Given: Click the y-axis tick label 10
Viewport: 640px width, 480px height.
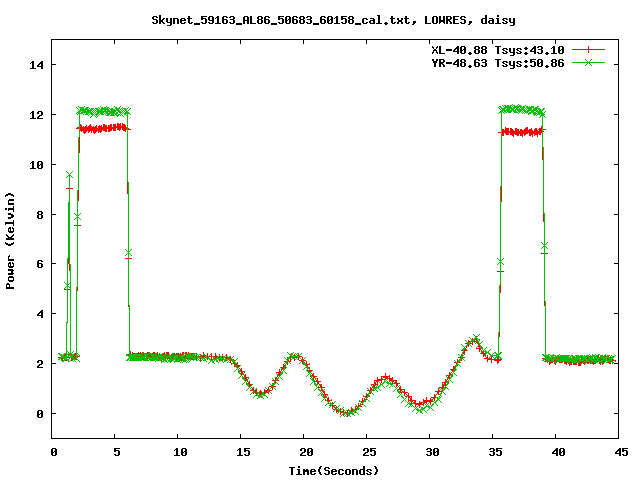Looking at the screenshot, I should (37, 165).
